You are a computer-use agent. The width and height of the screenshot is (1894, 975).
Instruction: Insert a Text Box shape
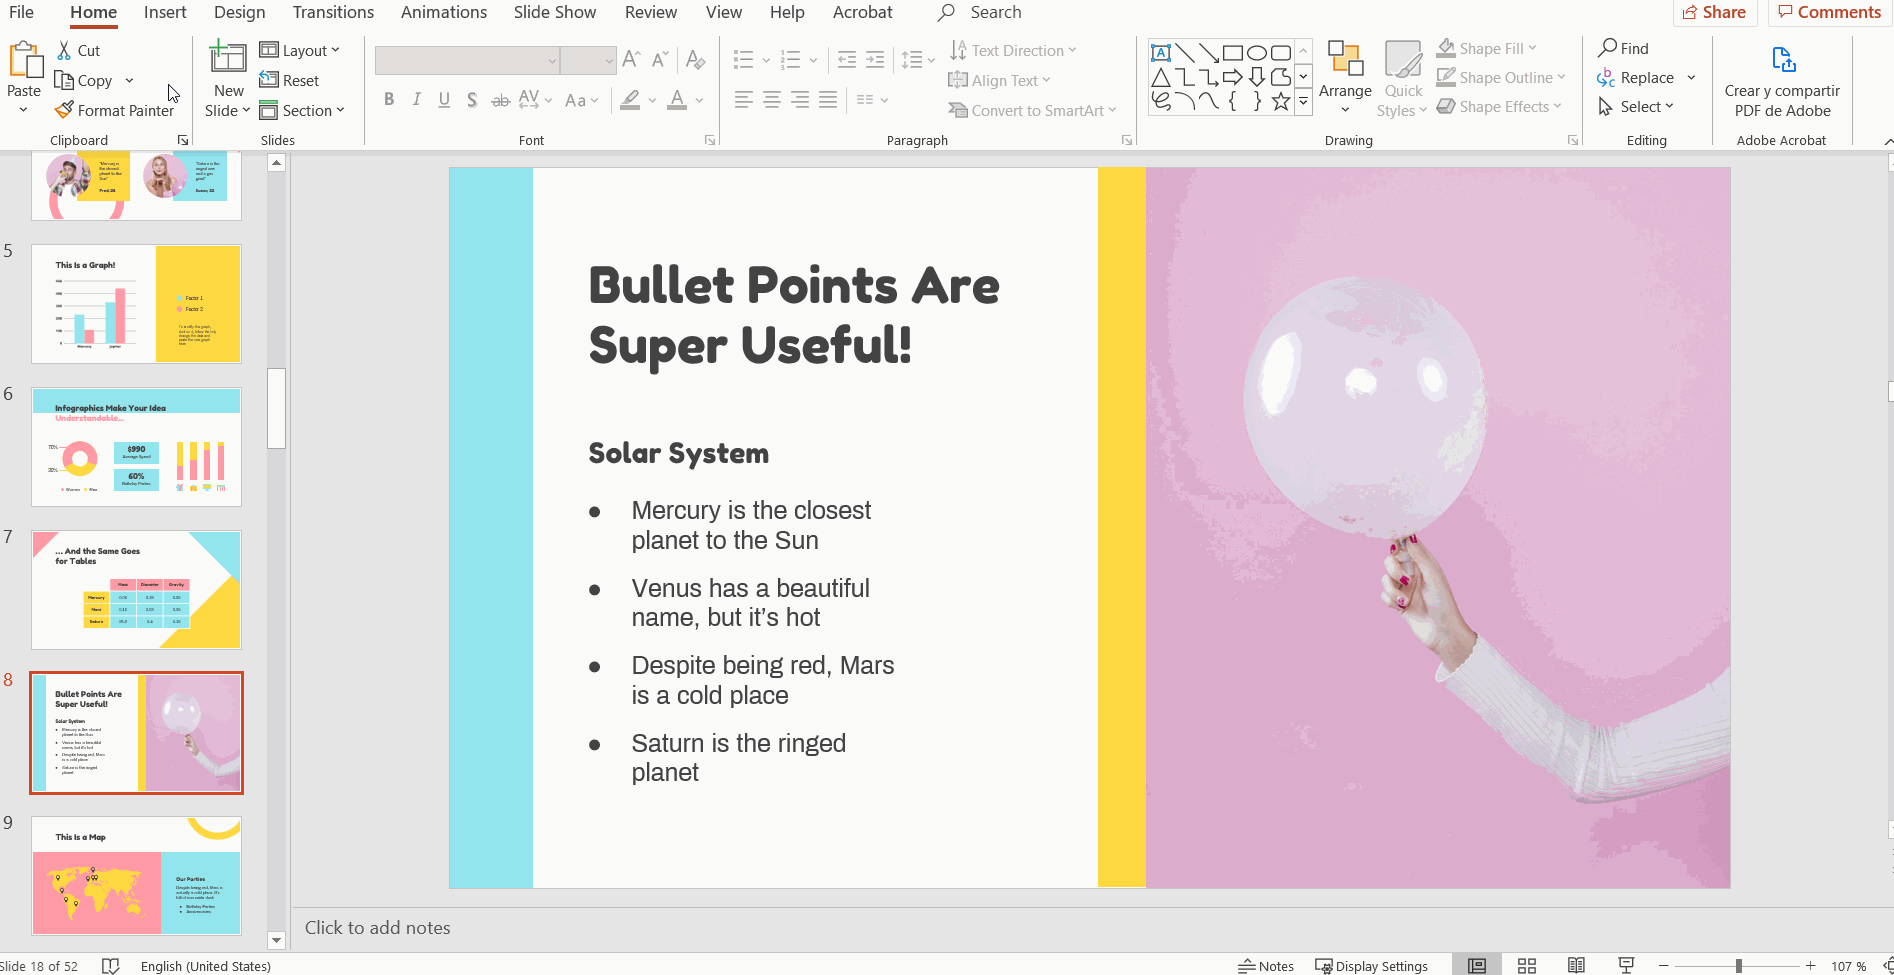[x=1161, y=51]
